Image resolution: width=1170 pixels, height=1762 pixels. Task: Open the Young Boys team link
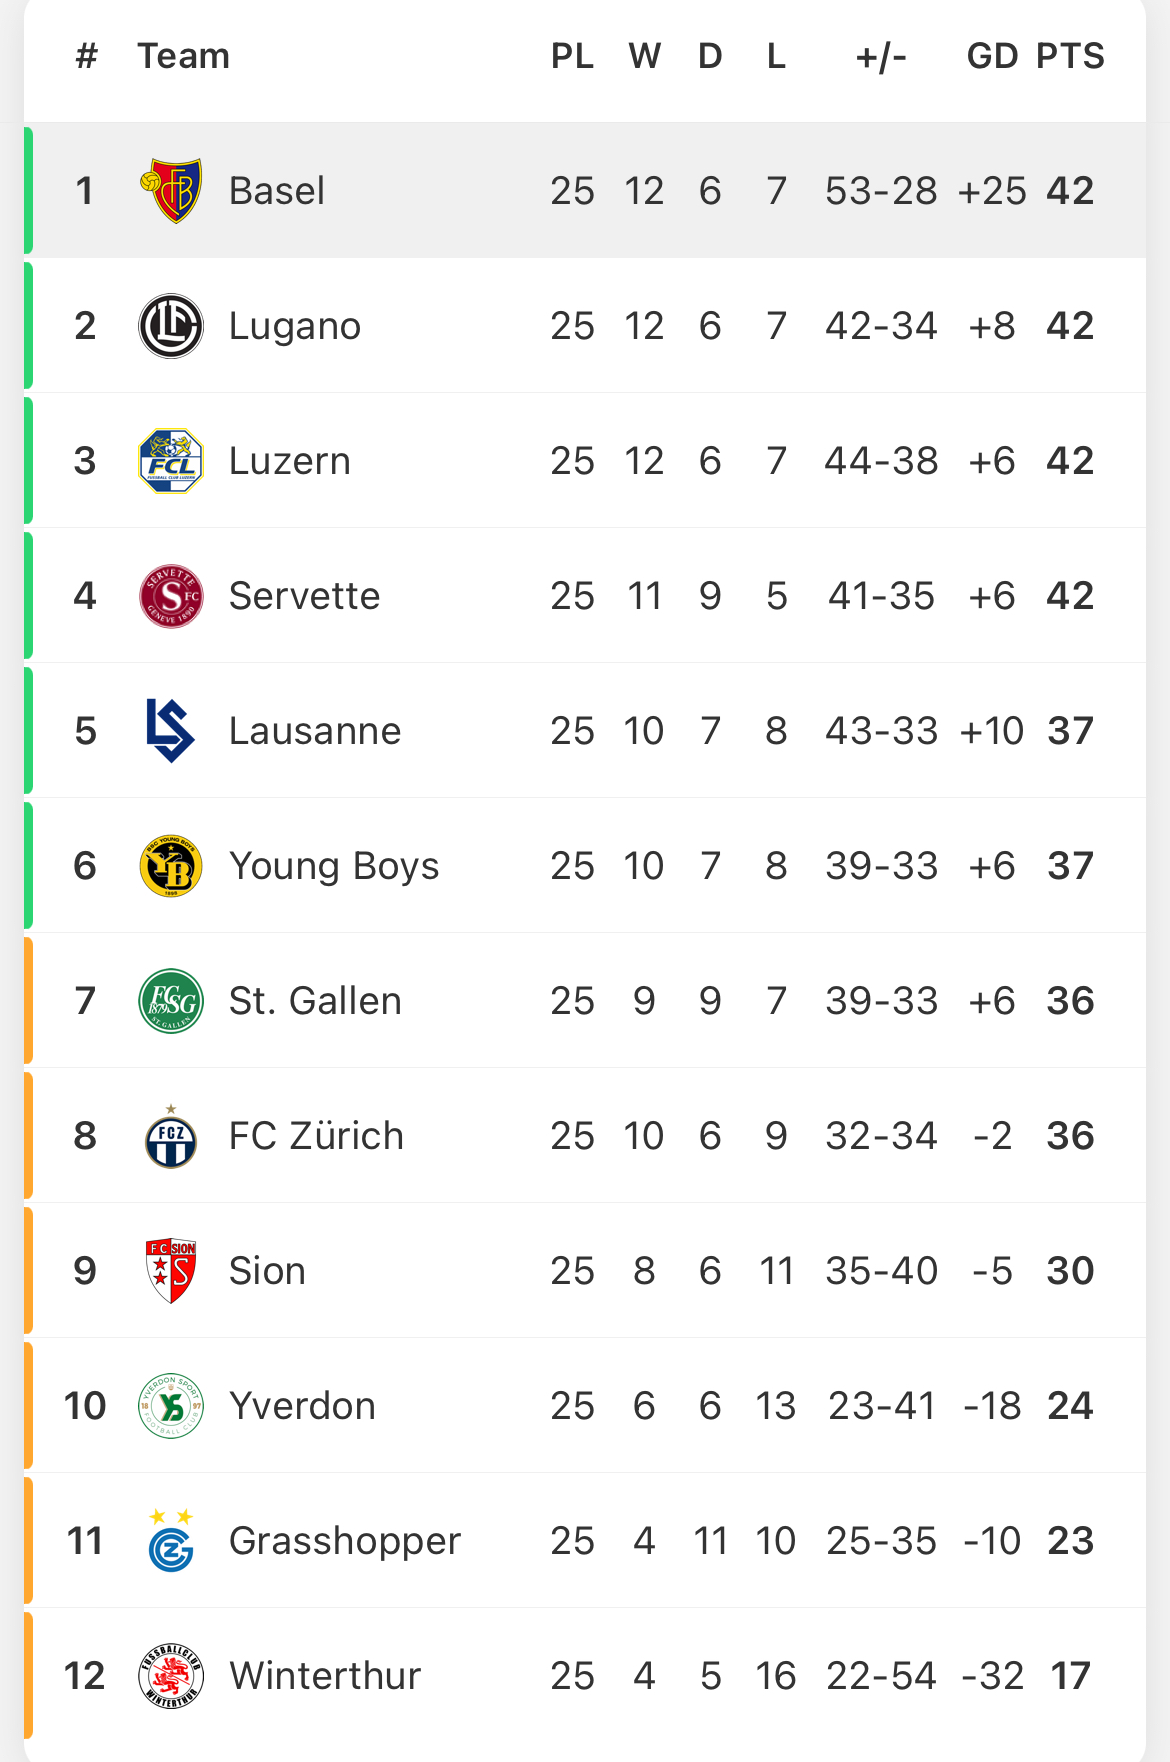(334, 866)
